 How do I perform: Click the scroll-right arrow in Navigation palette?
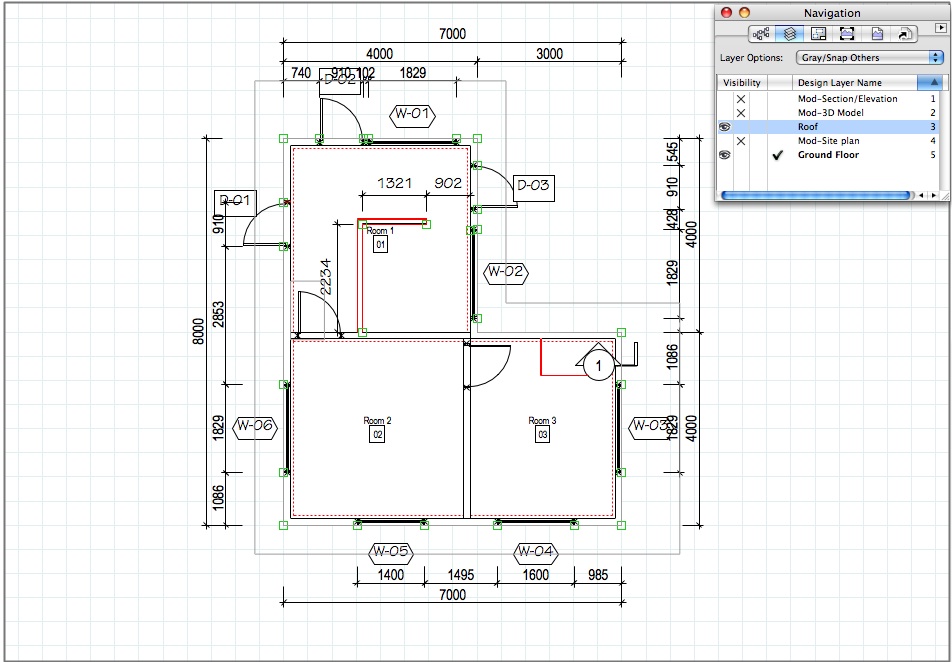[x=934, y=196]
